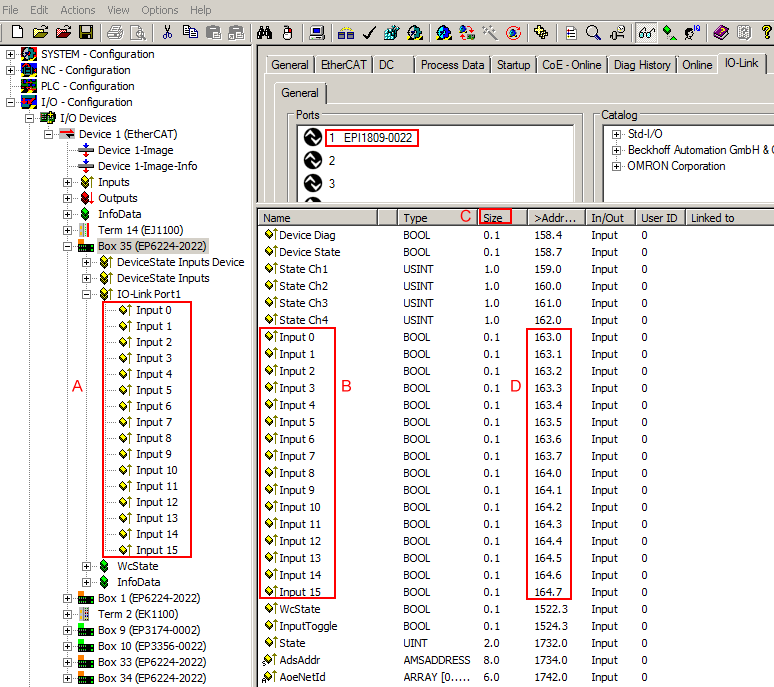Viewport: 774px width, 687px height.
Task: Select port 3 in Ports list
Action: click(332, 184)
